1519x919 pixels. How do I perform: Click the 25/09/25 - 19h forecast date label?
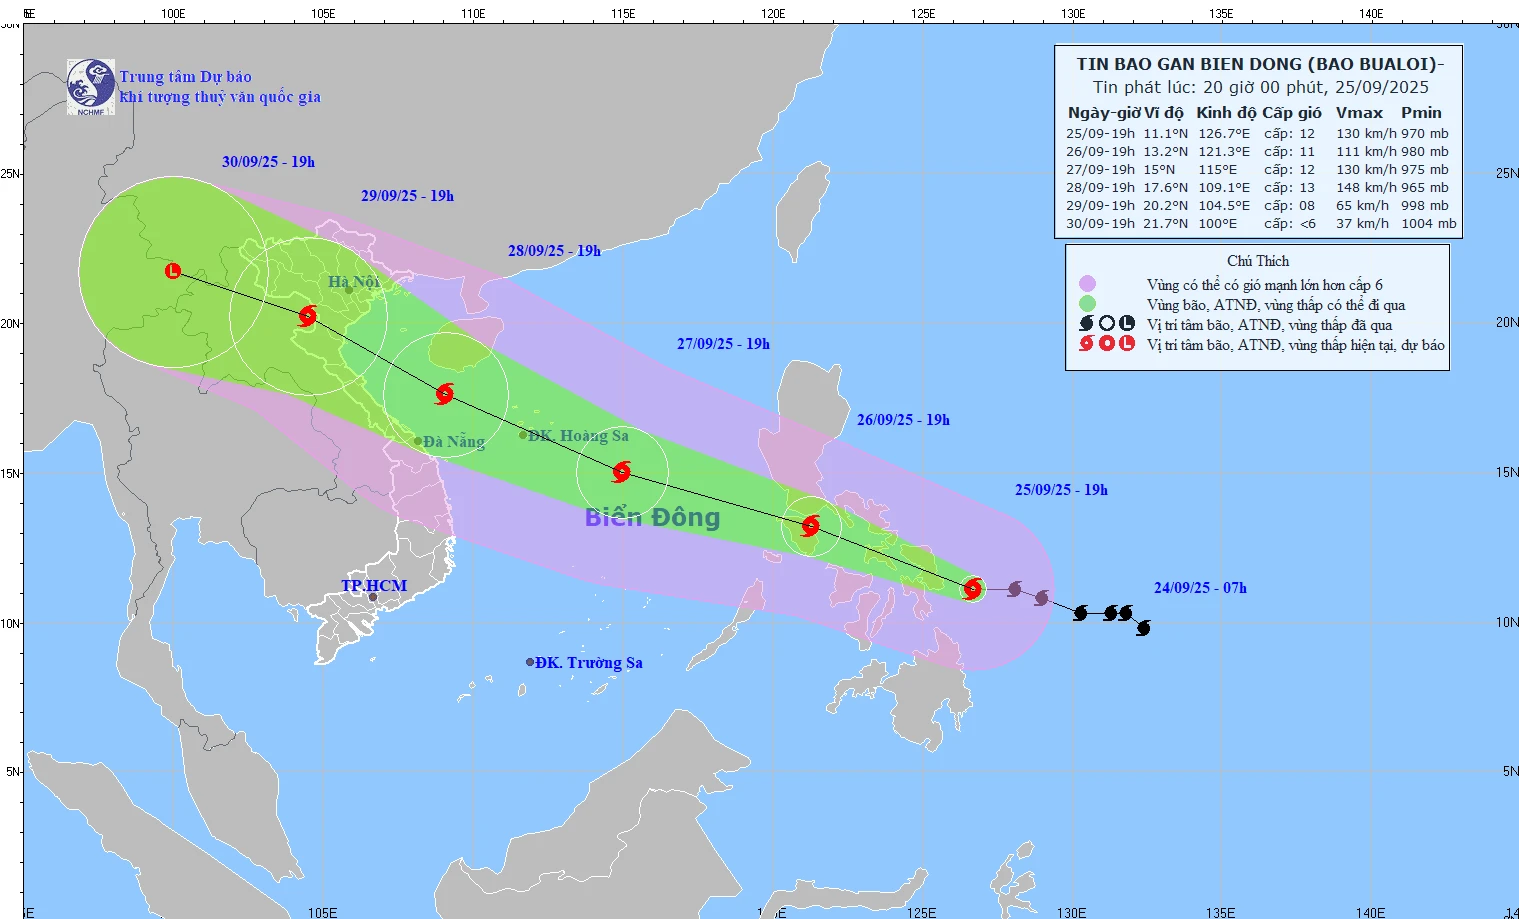pos(1061,490)
